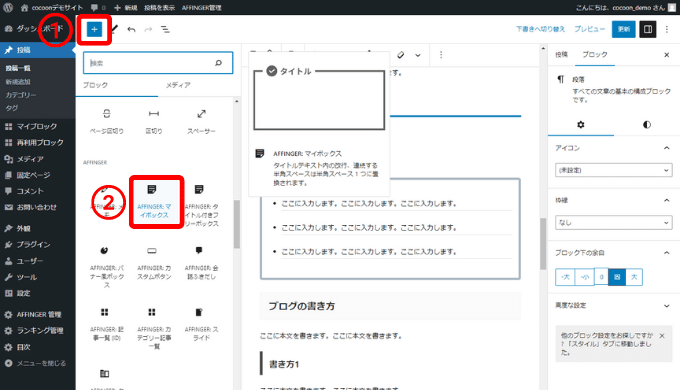The image size is (680, 390).
Task: Open the document list view icon
Action: click(165, 29)
